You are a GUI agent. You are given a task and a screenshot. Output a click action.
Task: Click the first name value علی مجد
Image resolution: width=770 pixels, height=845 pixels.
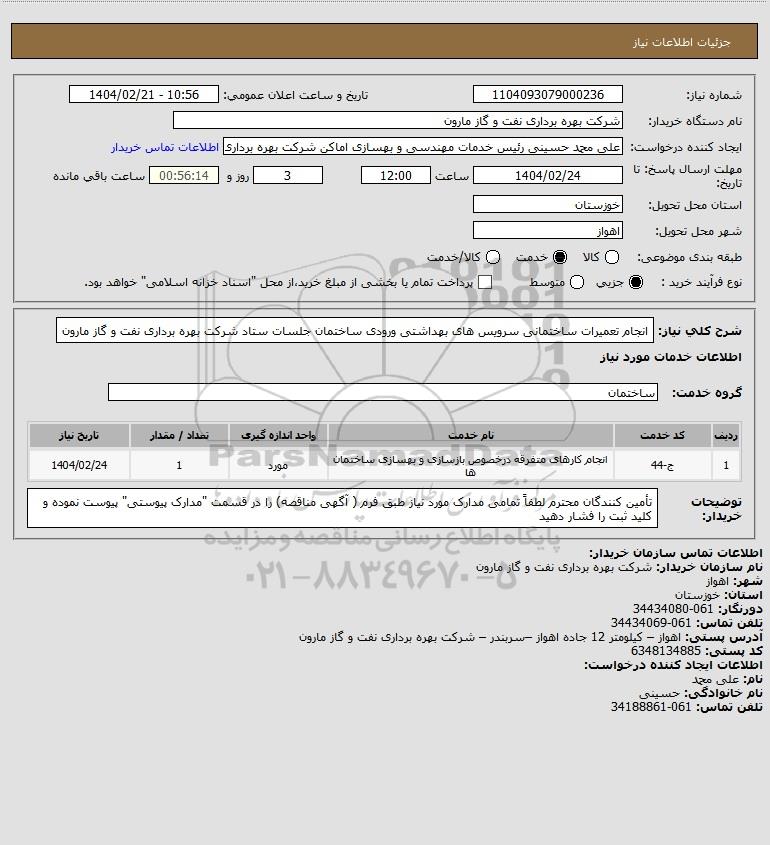(716, 679)
